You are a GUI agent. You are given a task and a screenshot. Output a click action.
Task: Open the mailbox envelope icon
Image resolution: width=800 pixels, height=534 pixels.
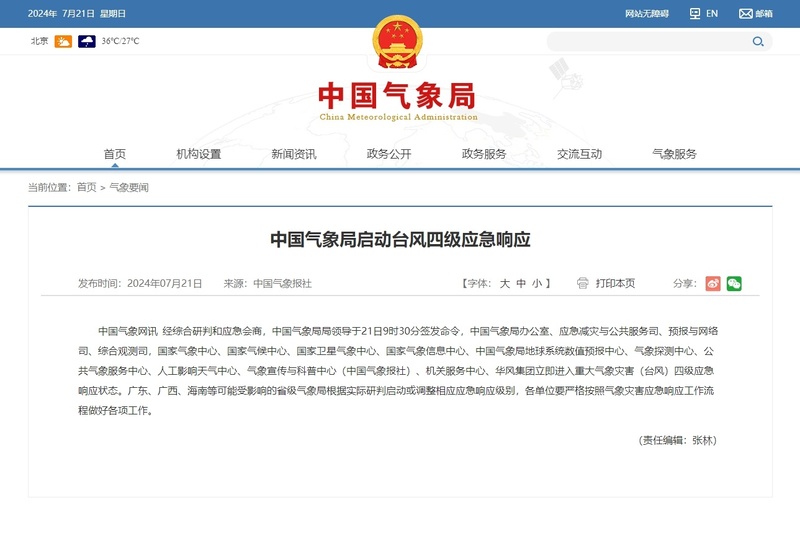coord(745,14)
